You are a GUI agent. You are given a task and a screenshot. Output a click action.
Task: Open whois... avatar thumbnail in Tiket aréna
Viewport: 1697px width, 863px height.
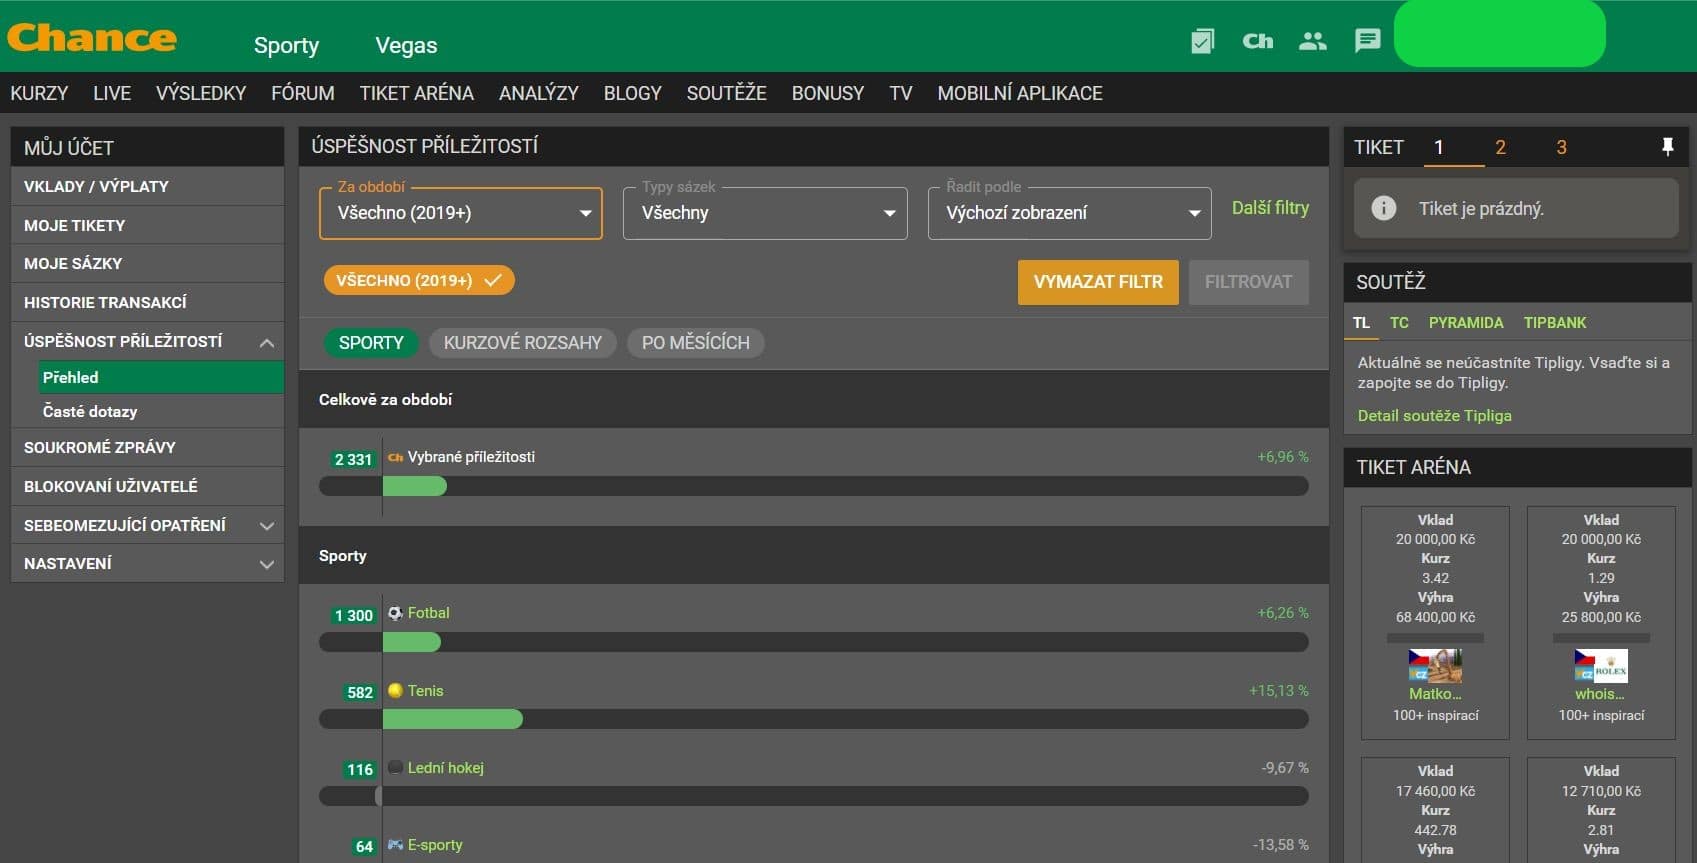click(x=1601, y=666)
